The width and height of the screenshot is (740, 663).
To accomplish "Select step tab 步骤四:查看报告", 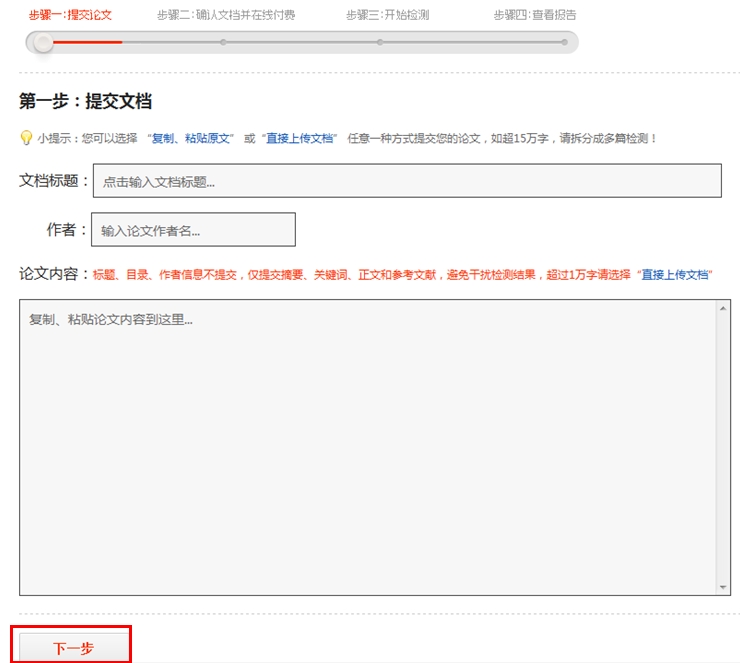I will click(535, 15).
